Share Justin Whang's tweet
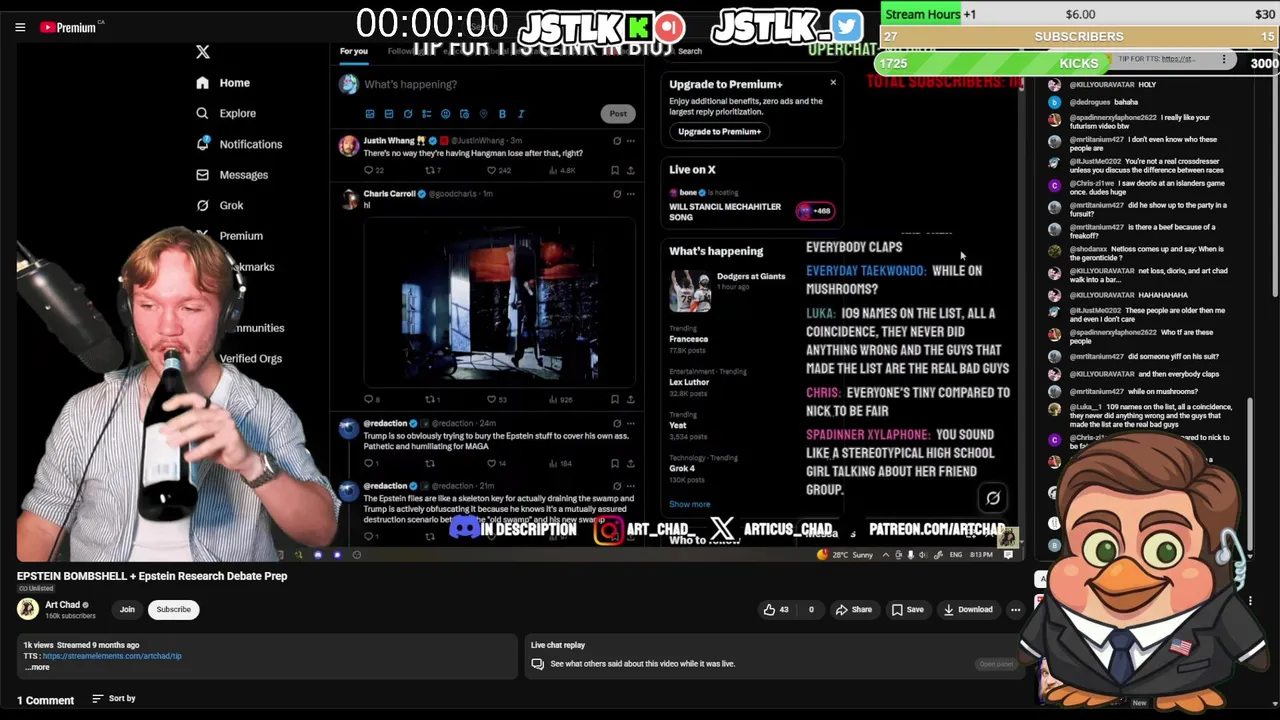This screenshot has width=1280, height=720. pos(630,171)
